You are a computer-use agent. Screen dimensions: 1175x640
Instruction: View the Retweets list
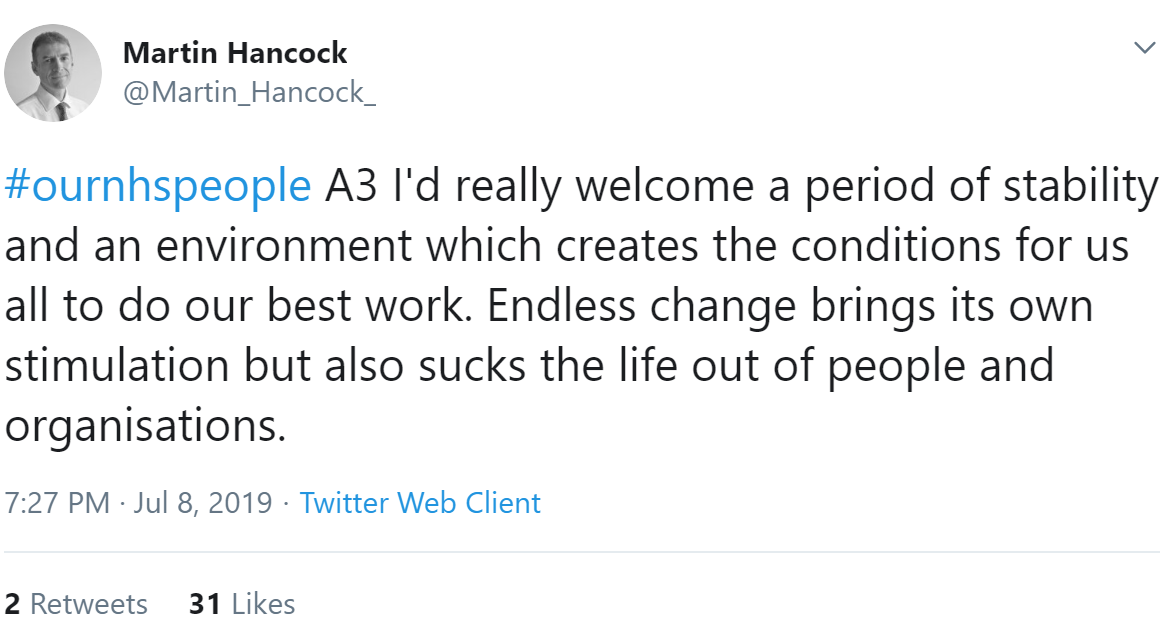[89, 604]
